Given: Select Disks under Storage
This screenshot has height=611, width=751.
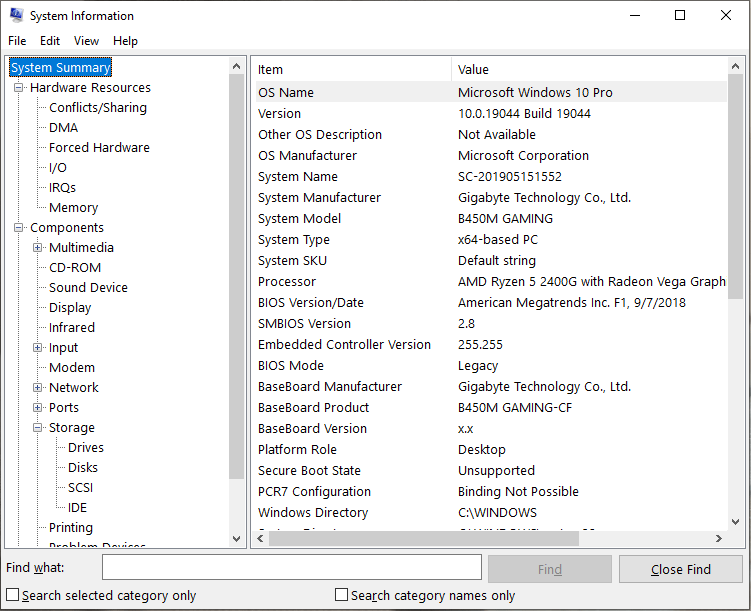Looking at the screenshot, I should click(x=83, y=468).
